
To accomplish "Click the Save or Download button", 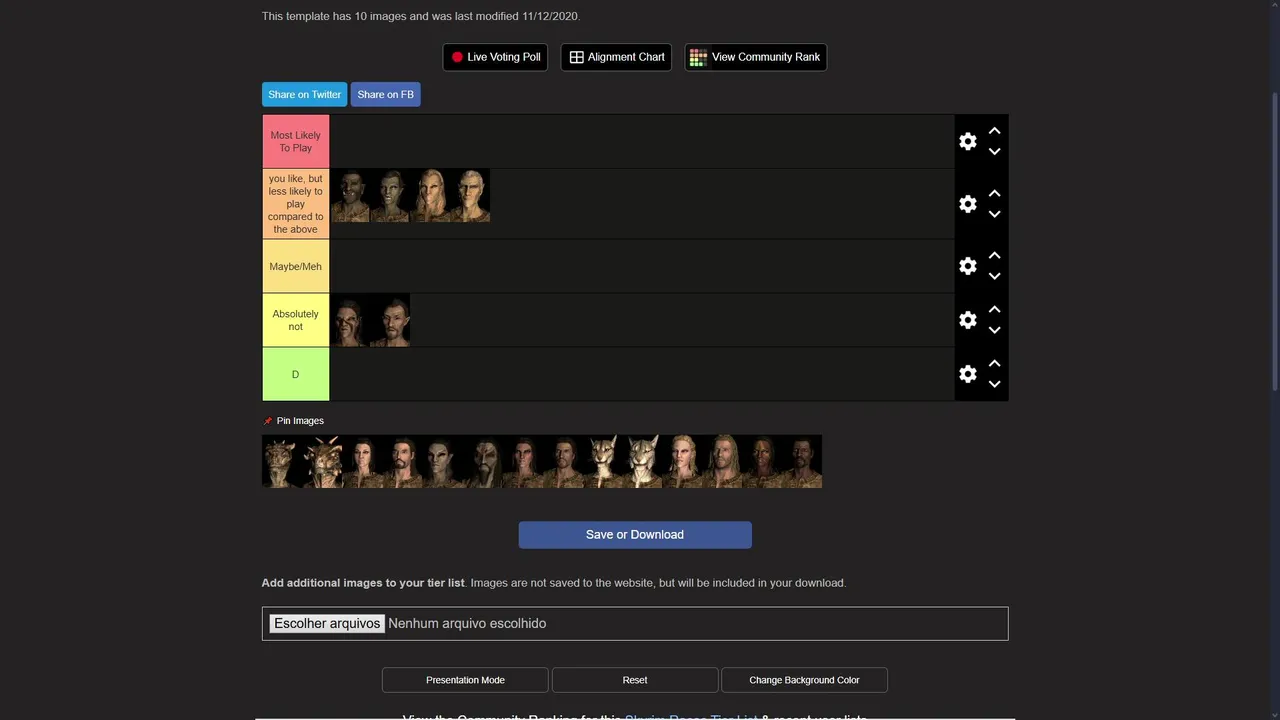I will pos(635,535).
